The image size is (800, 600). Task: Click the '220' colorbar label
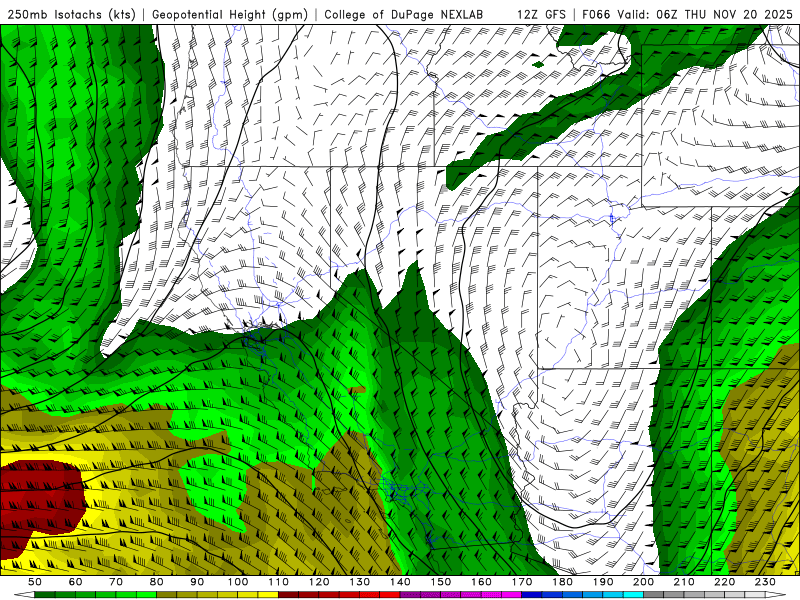725,582
